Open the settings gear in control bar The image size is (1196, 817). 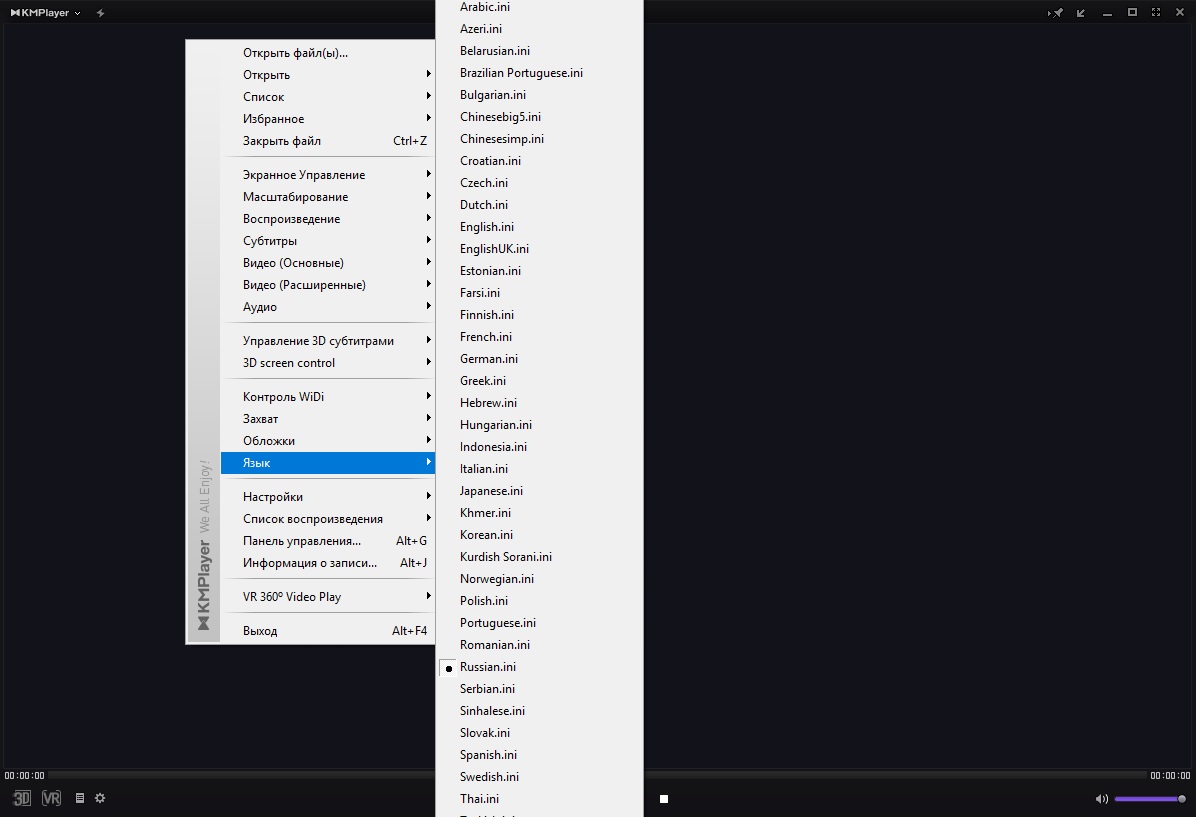click(100, 798)
